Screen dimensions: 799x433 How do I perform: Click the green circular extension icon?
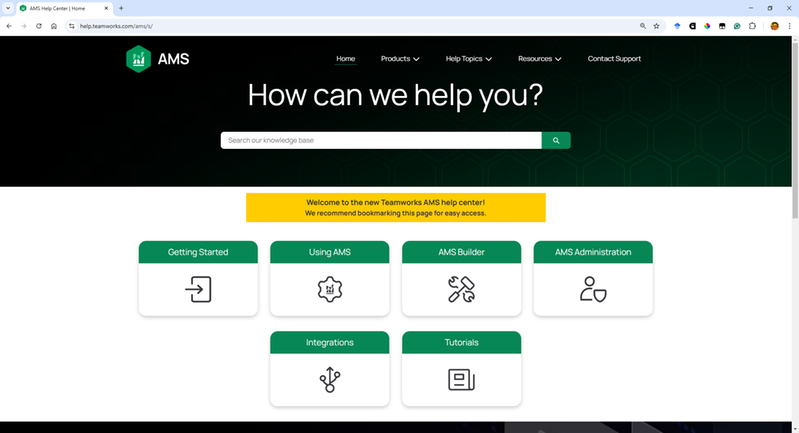pos(737,26)
